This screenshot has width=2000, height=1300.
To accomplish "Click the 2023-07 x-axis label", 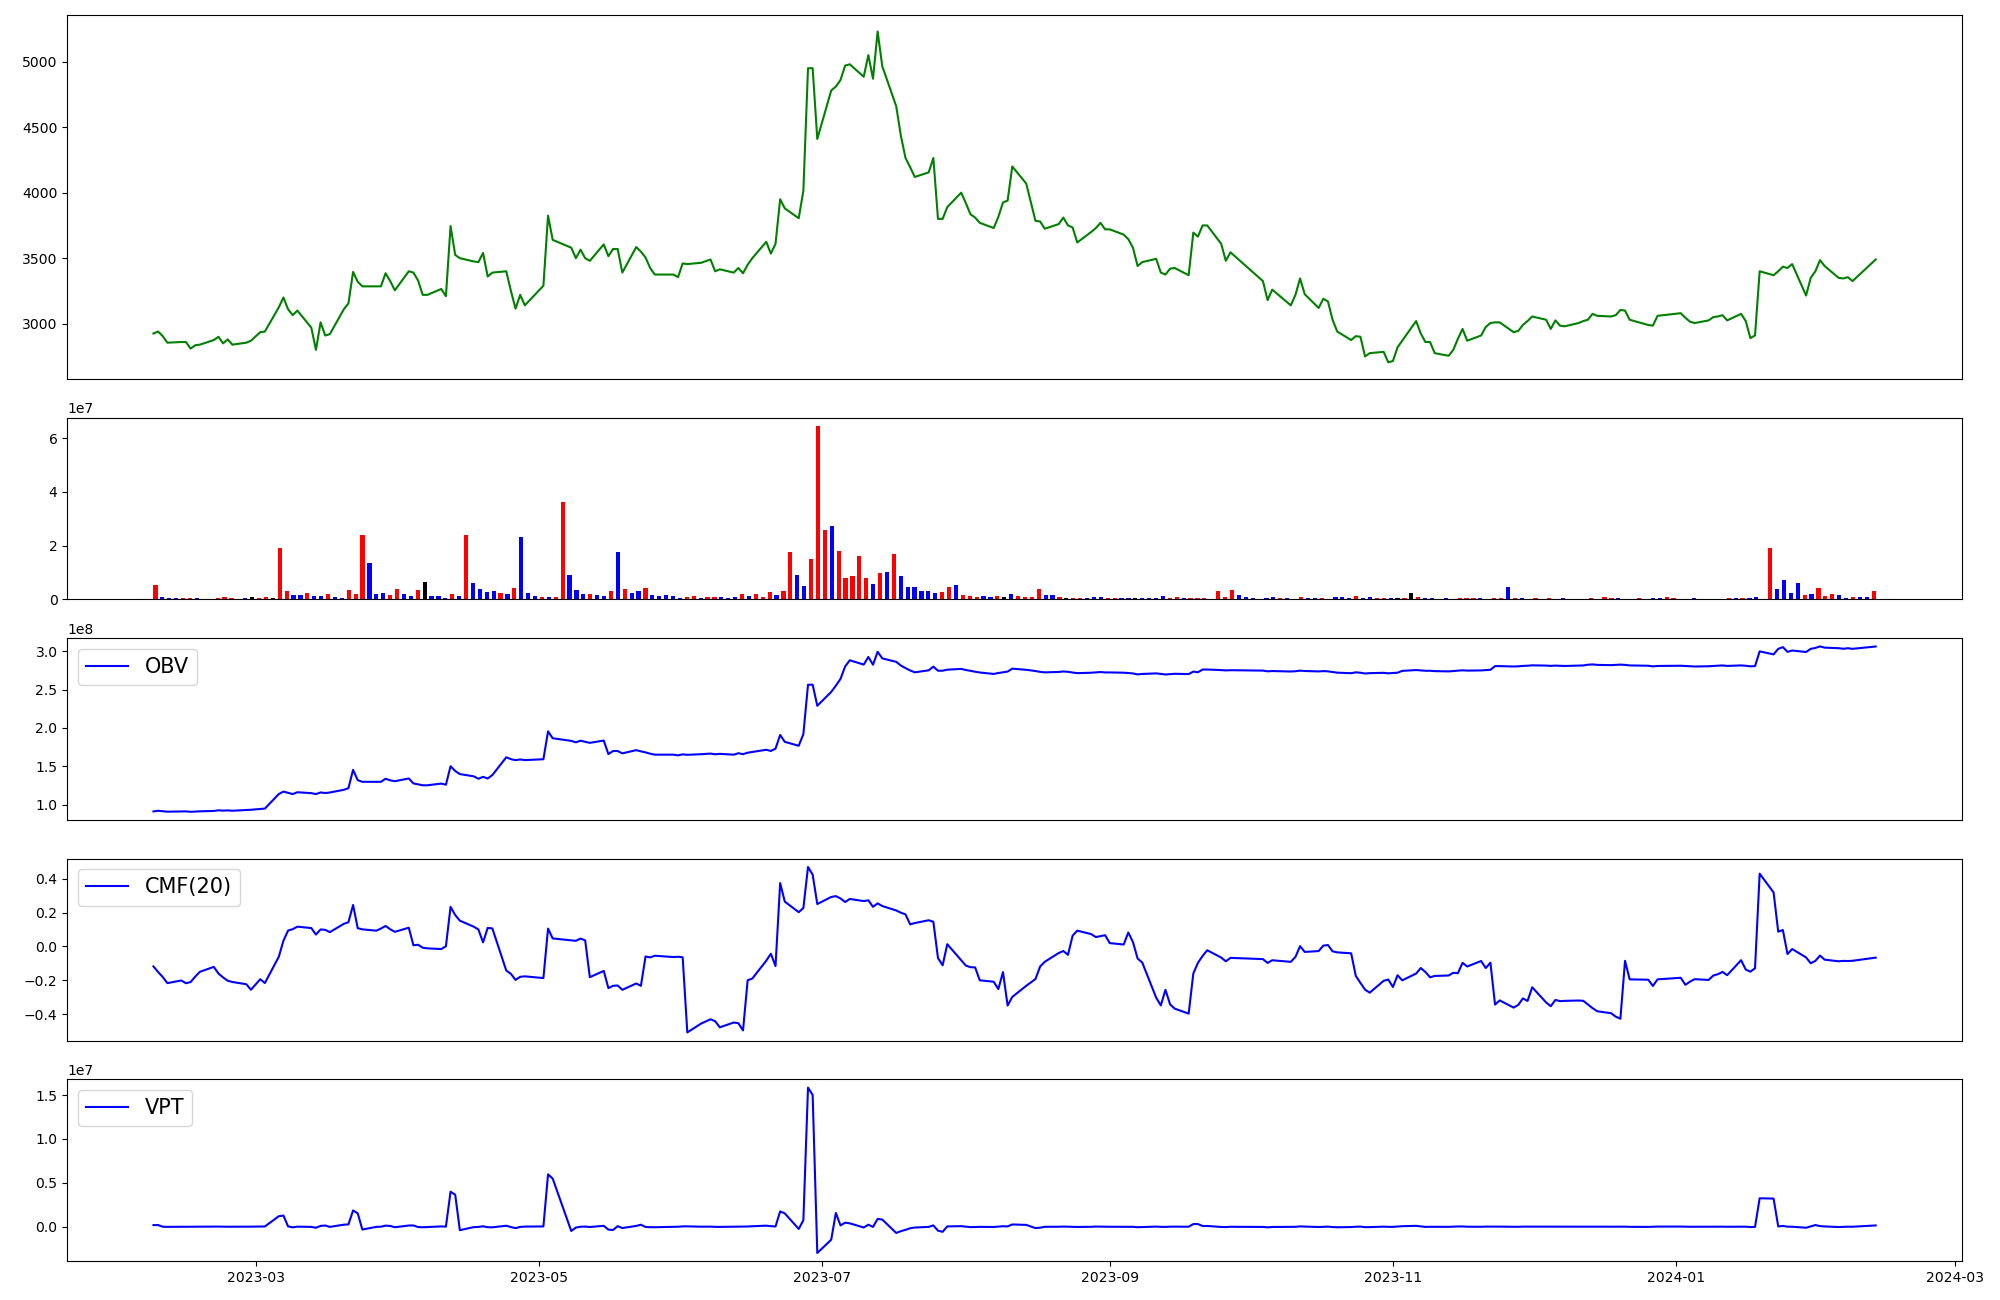I will tap(822, 1277).
